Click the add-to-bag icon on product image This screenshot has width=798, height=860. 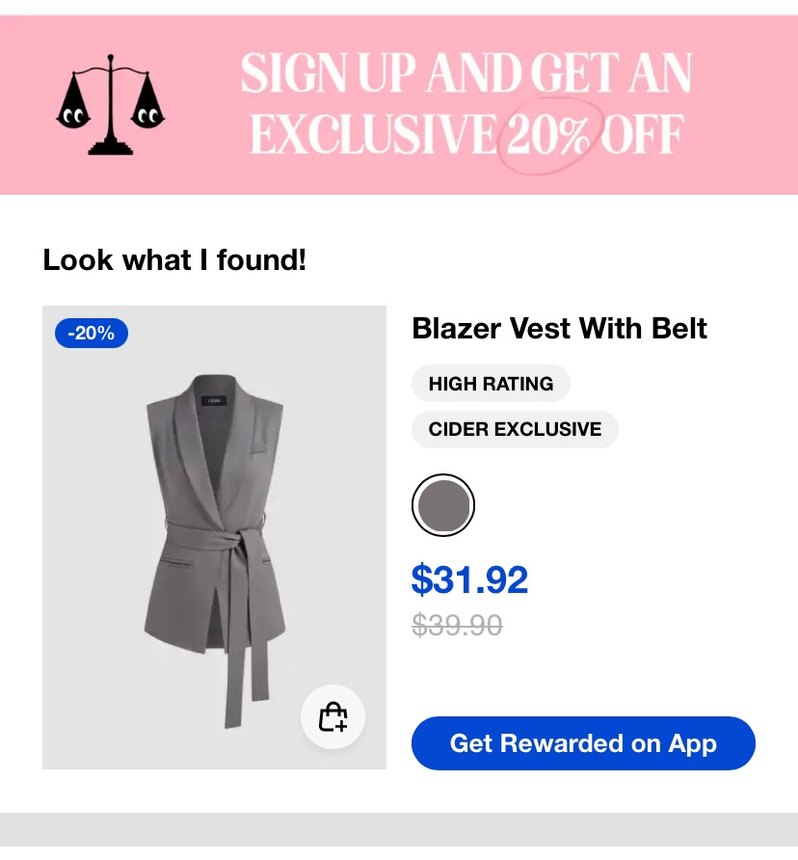[x=332, y=717]
